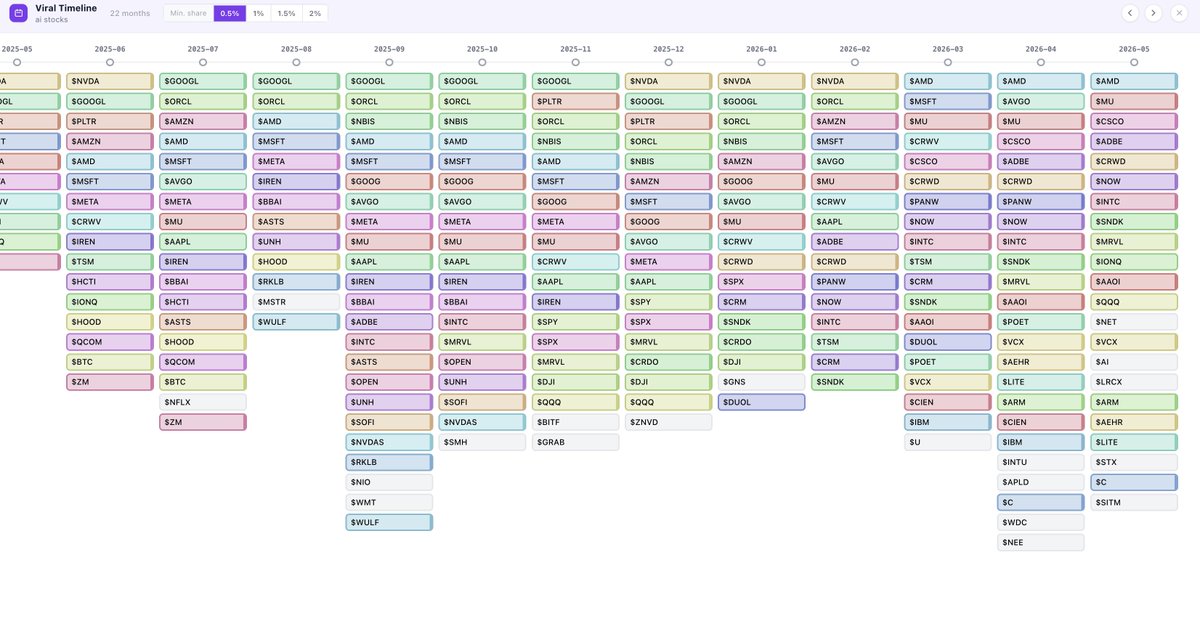
Task: Click the 2025-12 timeline marker
Action: pos(668,62)
